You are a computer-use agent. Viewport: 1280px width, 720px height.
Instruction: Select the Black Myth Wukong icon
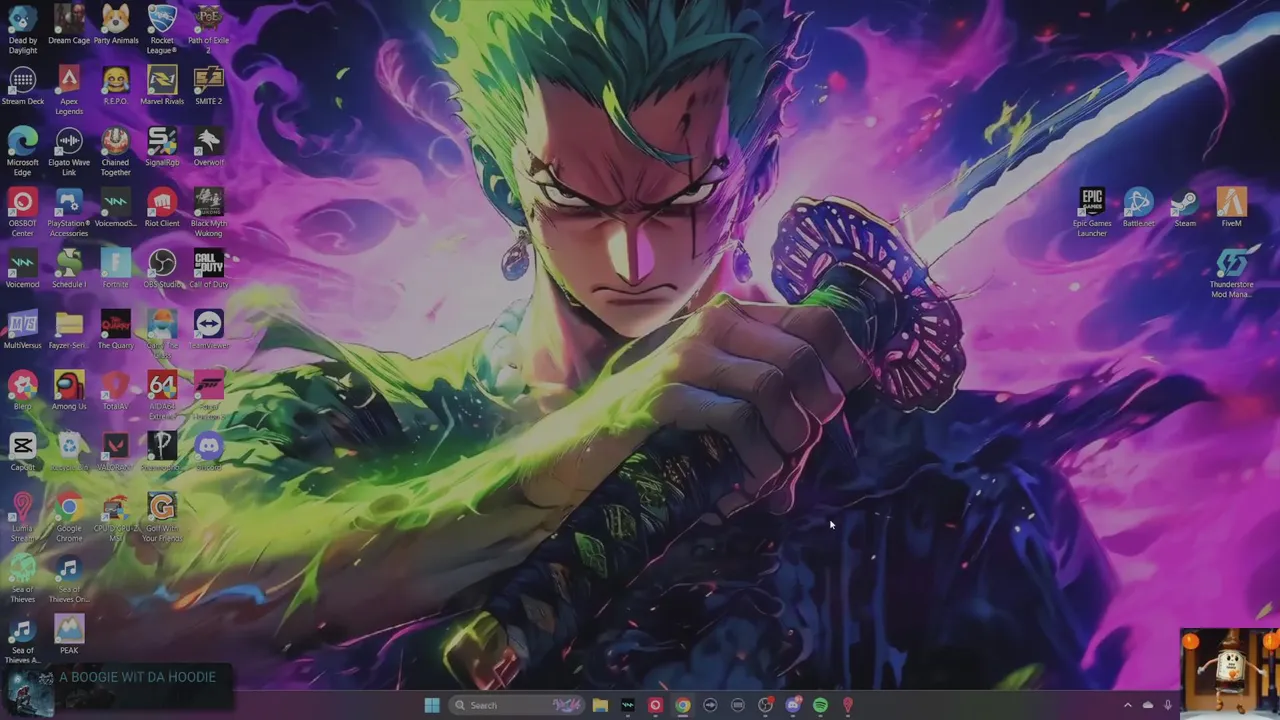tap(208, 202)
